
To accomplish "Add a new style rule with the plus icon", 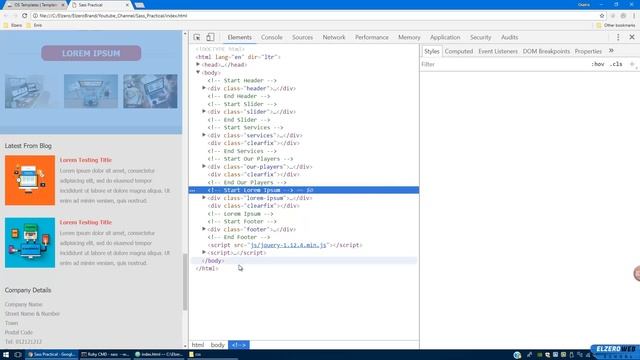I will pos(632,64).
